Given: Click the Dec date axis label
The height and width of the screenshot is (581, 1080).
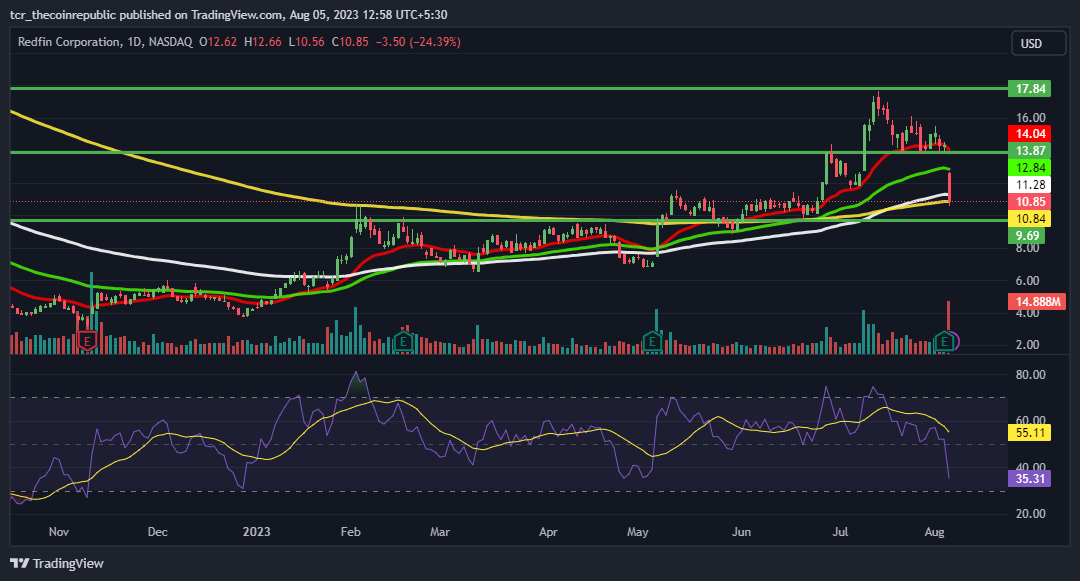Looking at the screenshot, I should coord(158,532).
